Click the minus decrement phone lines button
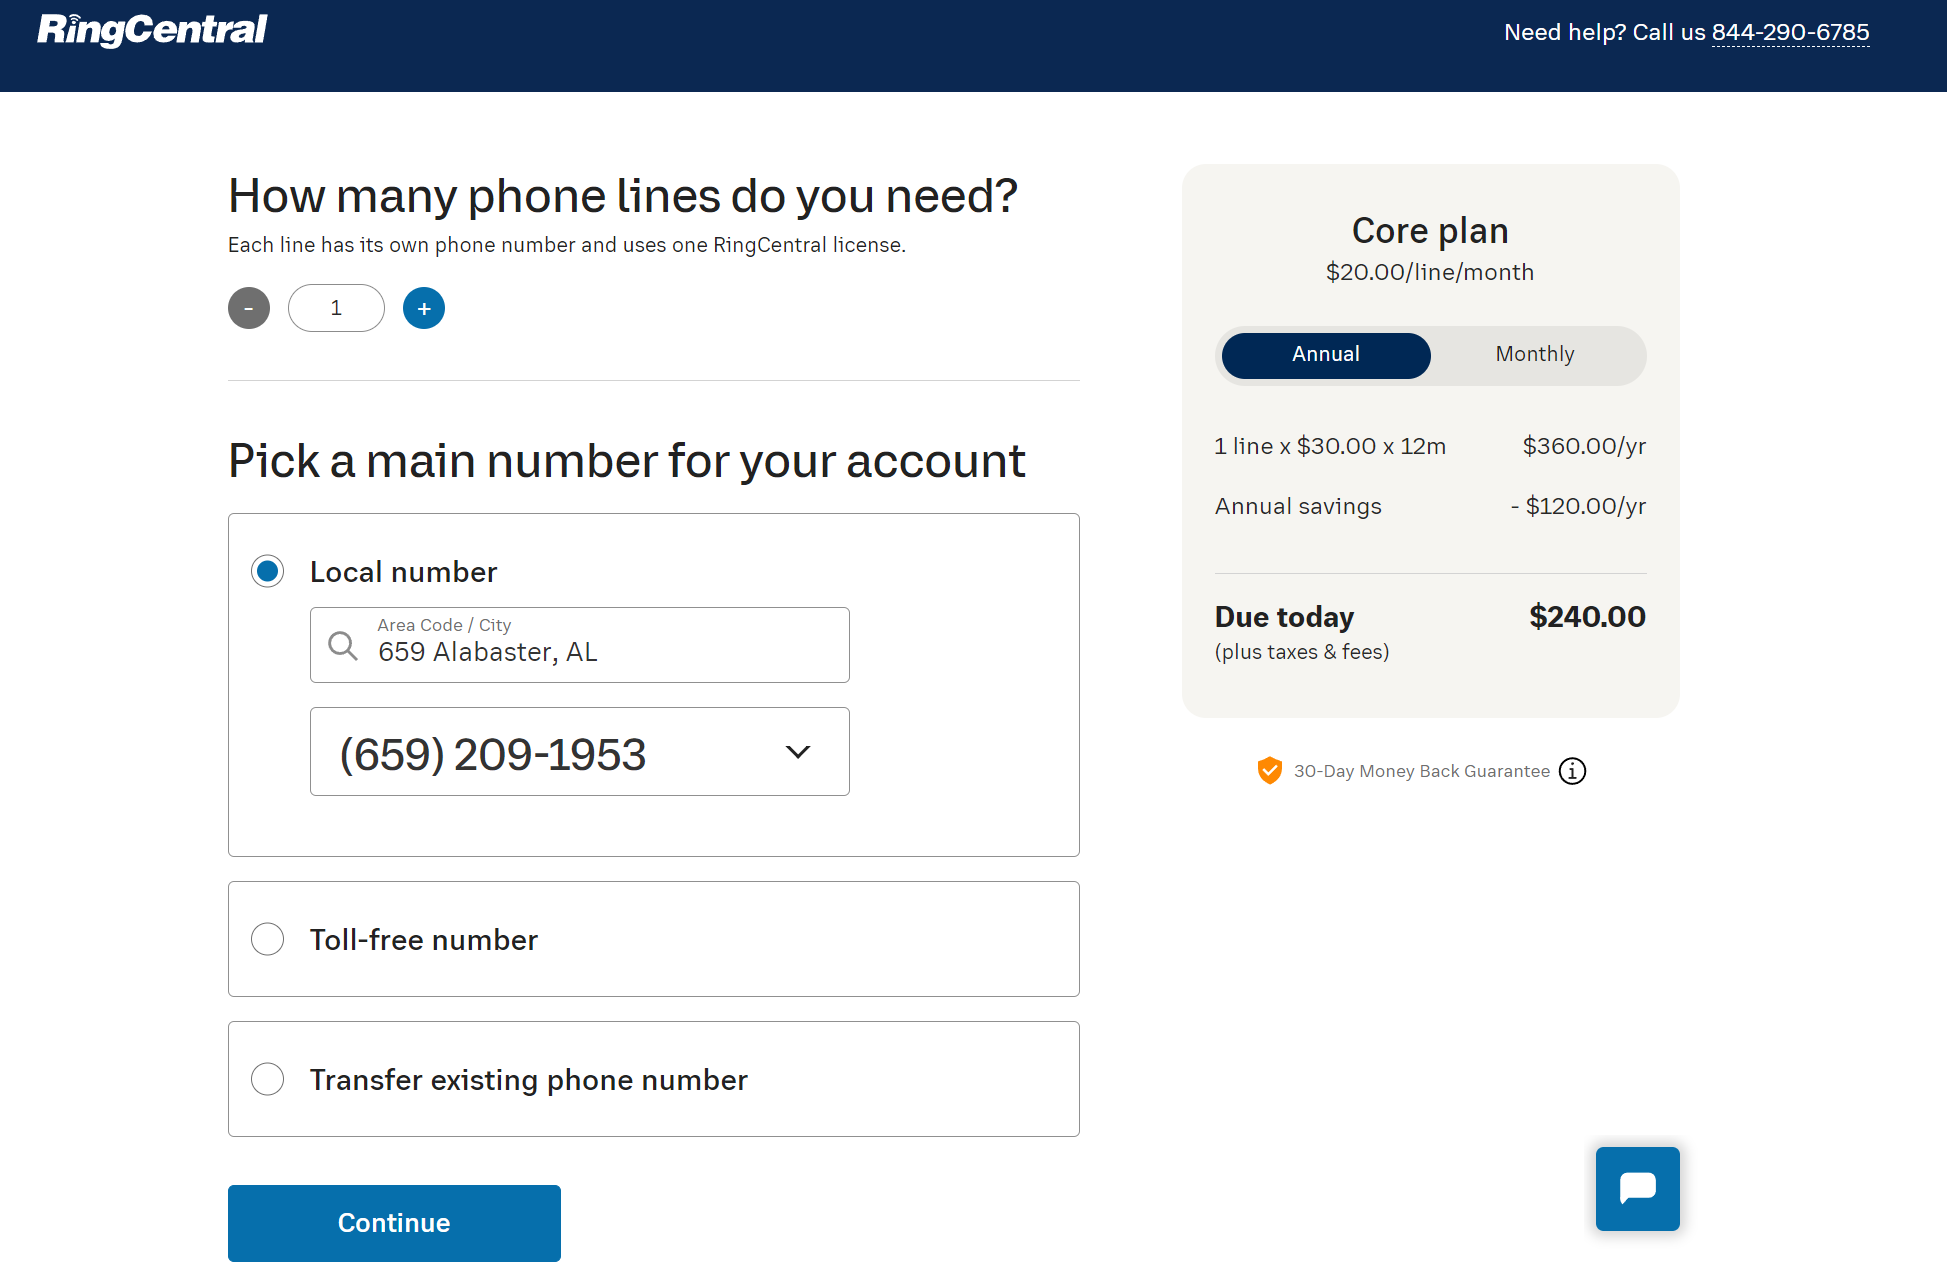Viewport: 1947px width, 1284px height. click(x=248, y=308)
